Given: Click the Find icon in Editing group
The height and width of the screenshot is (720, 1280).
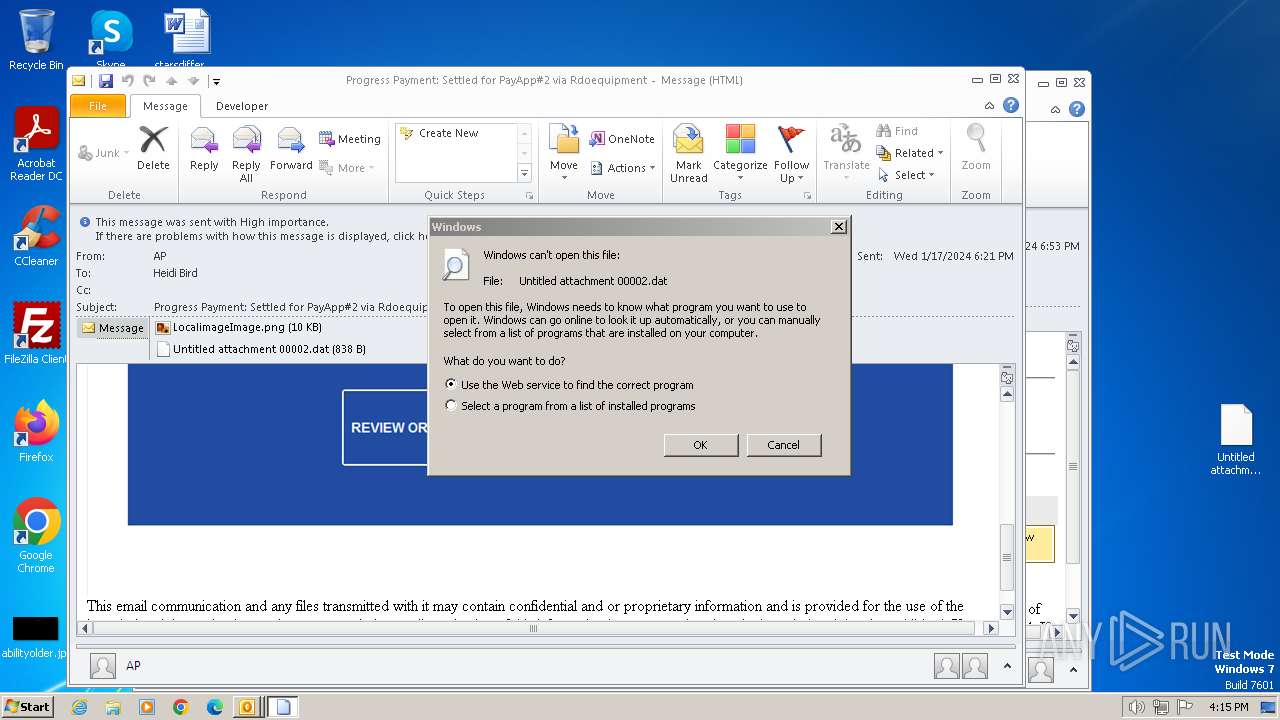Looking at the screenshot, I should click(x=897, y=131).
